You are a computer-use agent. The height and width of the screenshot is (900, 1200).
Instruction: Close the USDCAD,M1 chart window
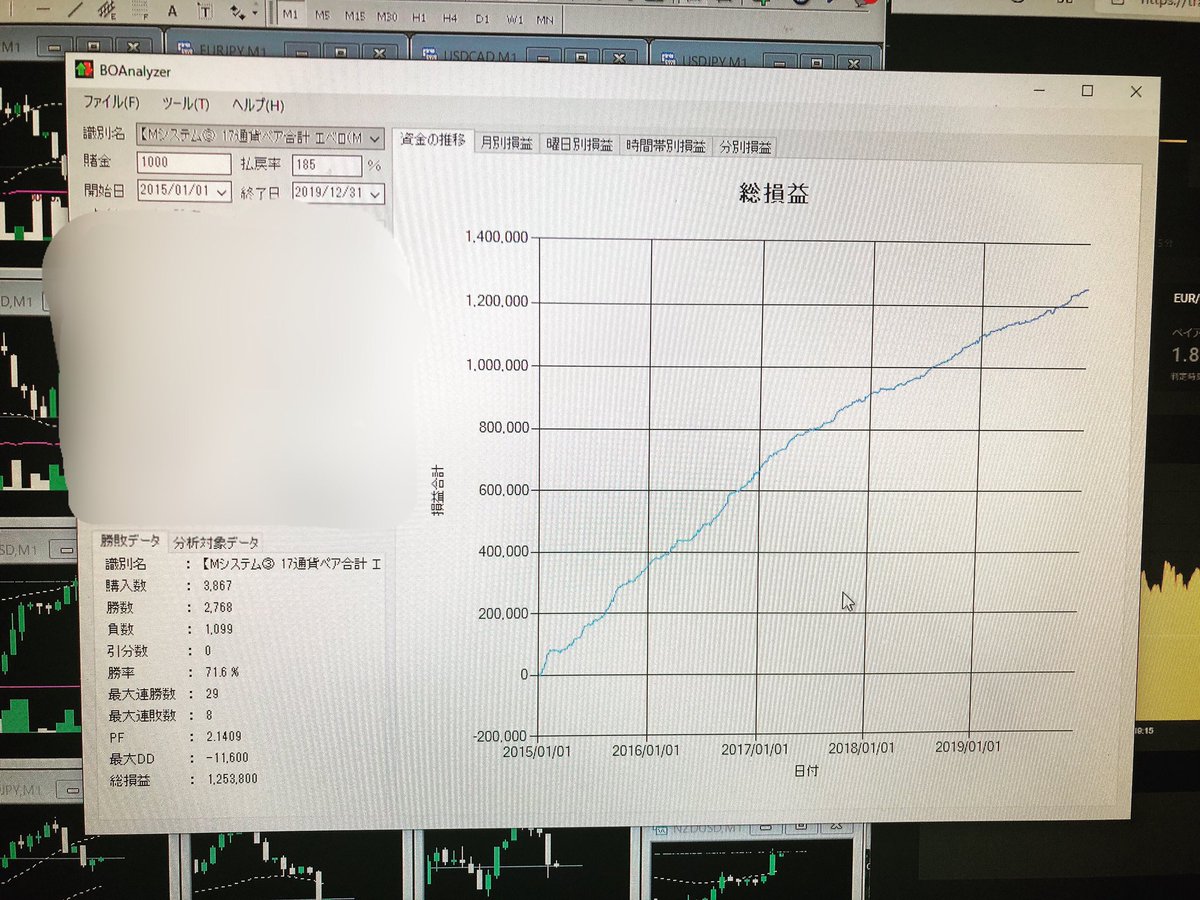click(x=620, y=56)
